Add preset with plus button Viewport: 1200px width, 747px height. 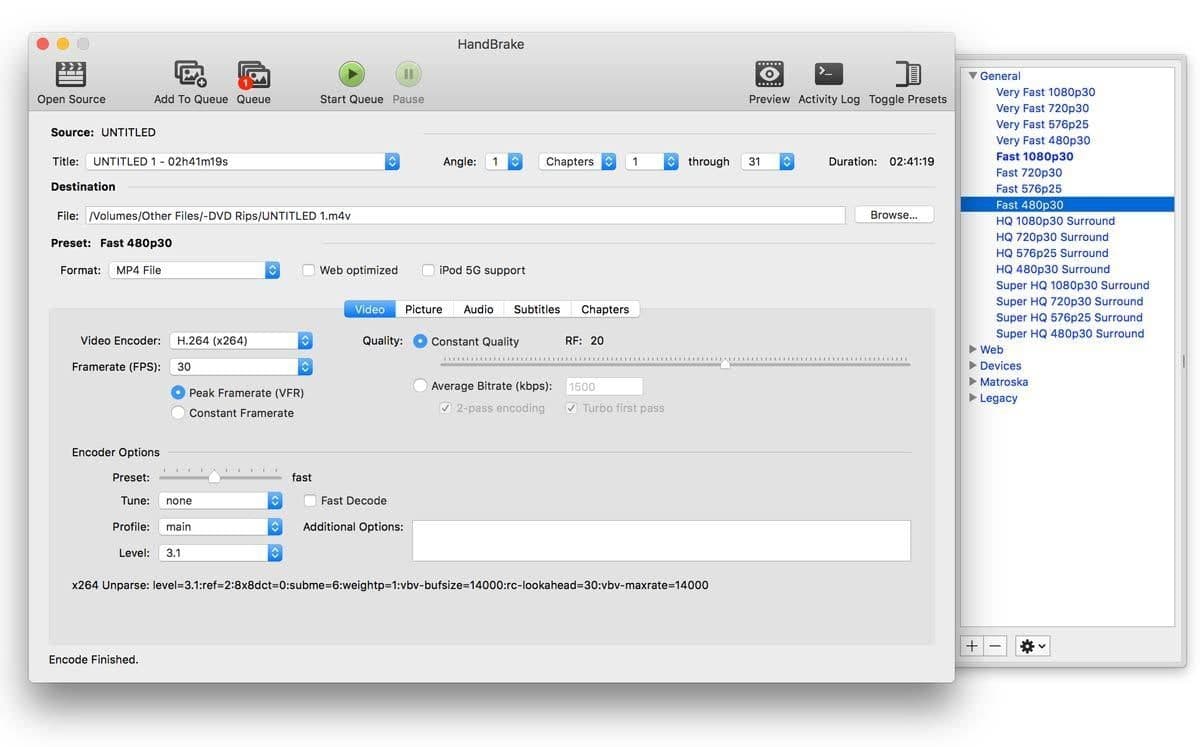click(971, 646)
